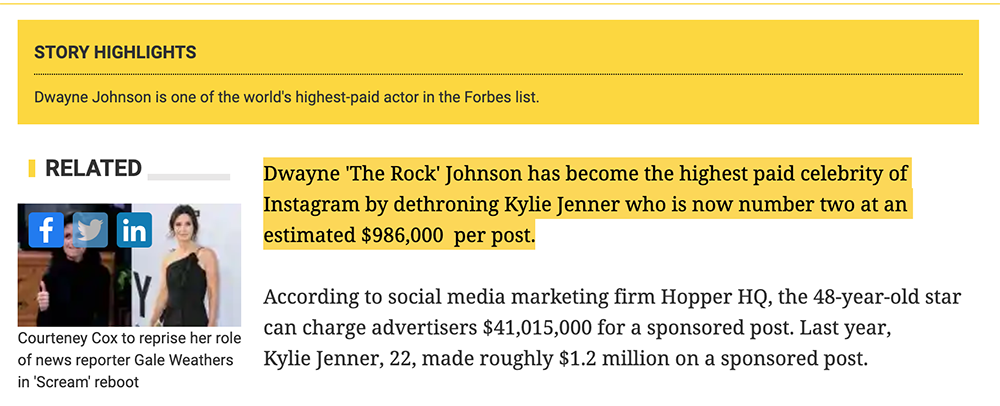Click the RELATED section heading
Screen dimensions: 1000x406
[93, 168]
